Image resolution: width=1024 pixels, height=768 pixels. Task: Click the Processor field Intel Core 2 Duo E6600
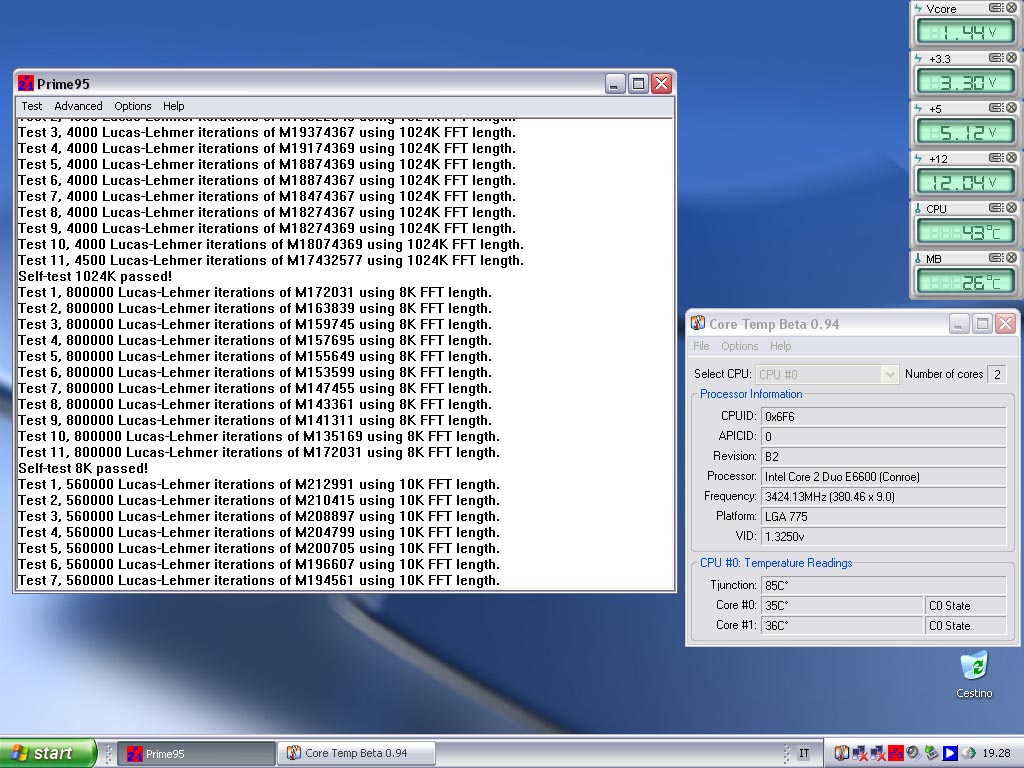(884, 477)
